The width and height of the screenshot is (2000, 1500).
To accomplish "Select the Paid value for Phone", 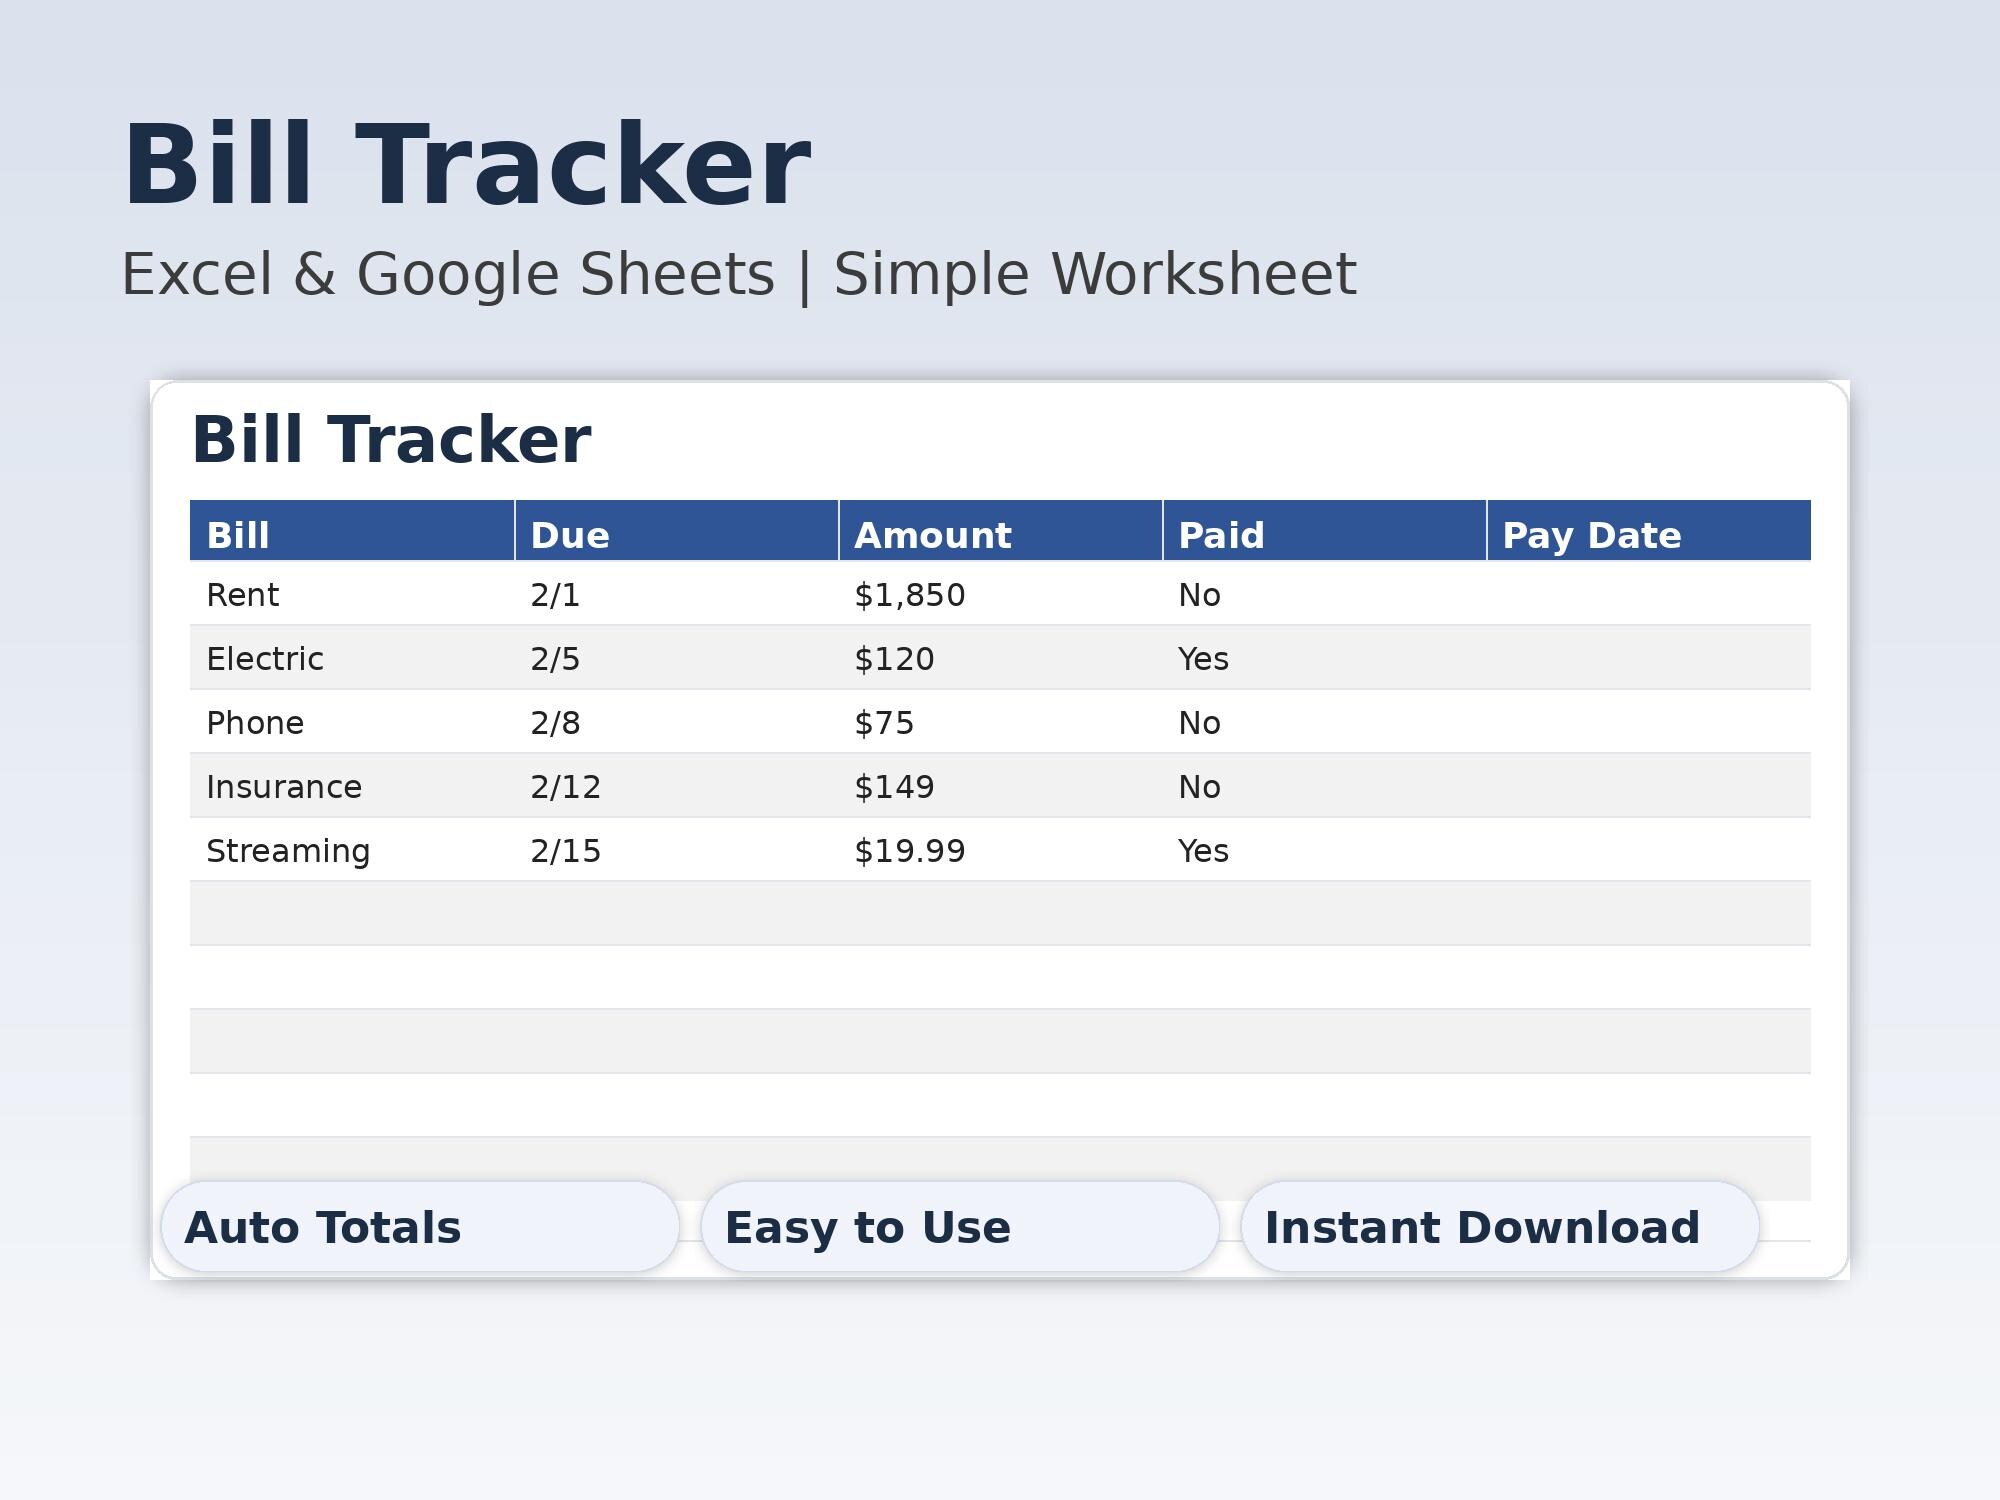I will [1324, 722].
